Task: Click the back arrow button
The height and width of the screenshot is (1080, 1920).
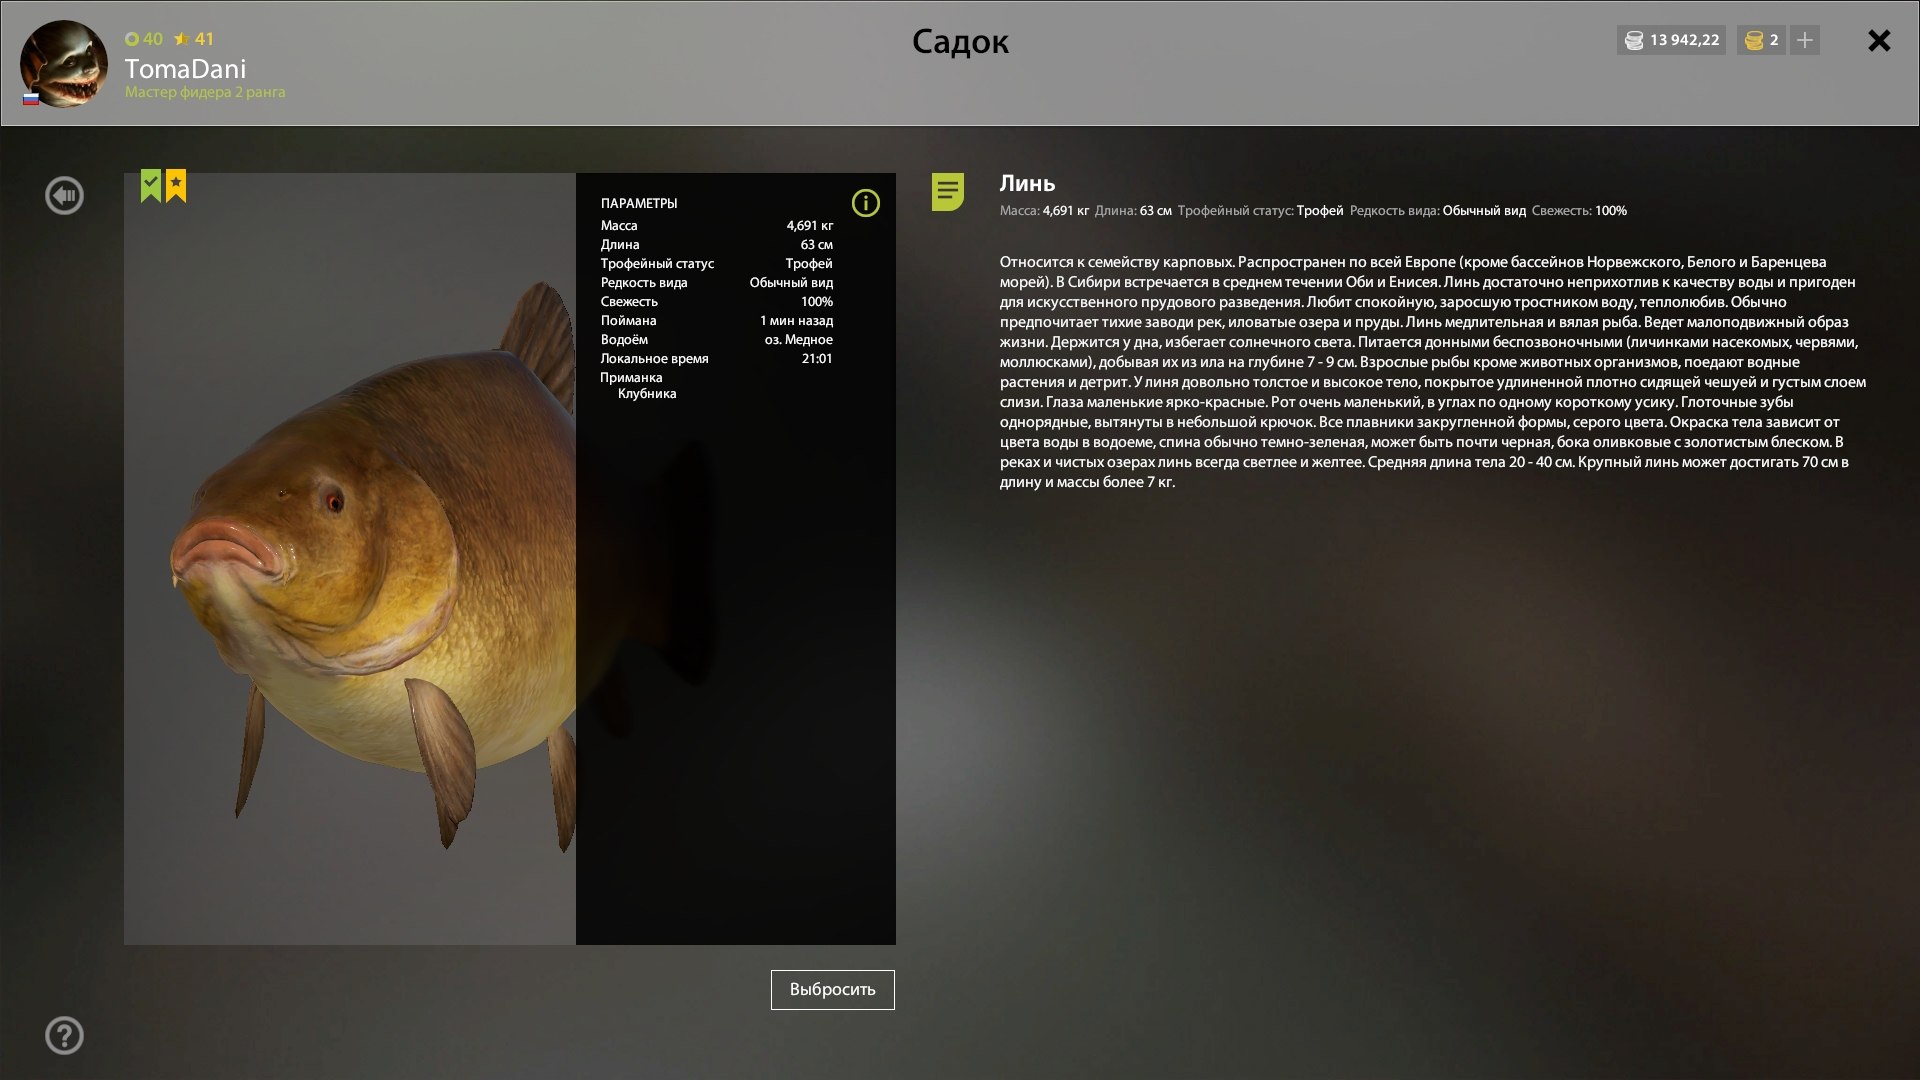Action: coord(64,195)
